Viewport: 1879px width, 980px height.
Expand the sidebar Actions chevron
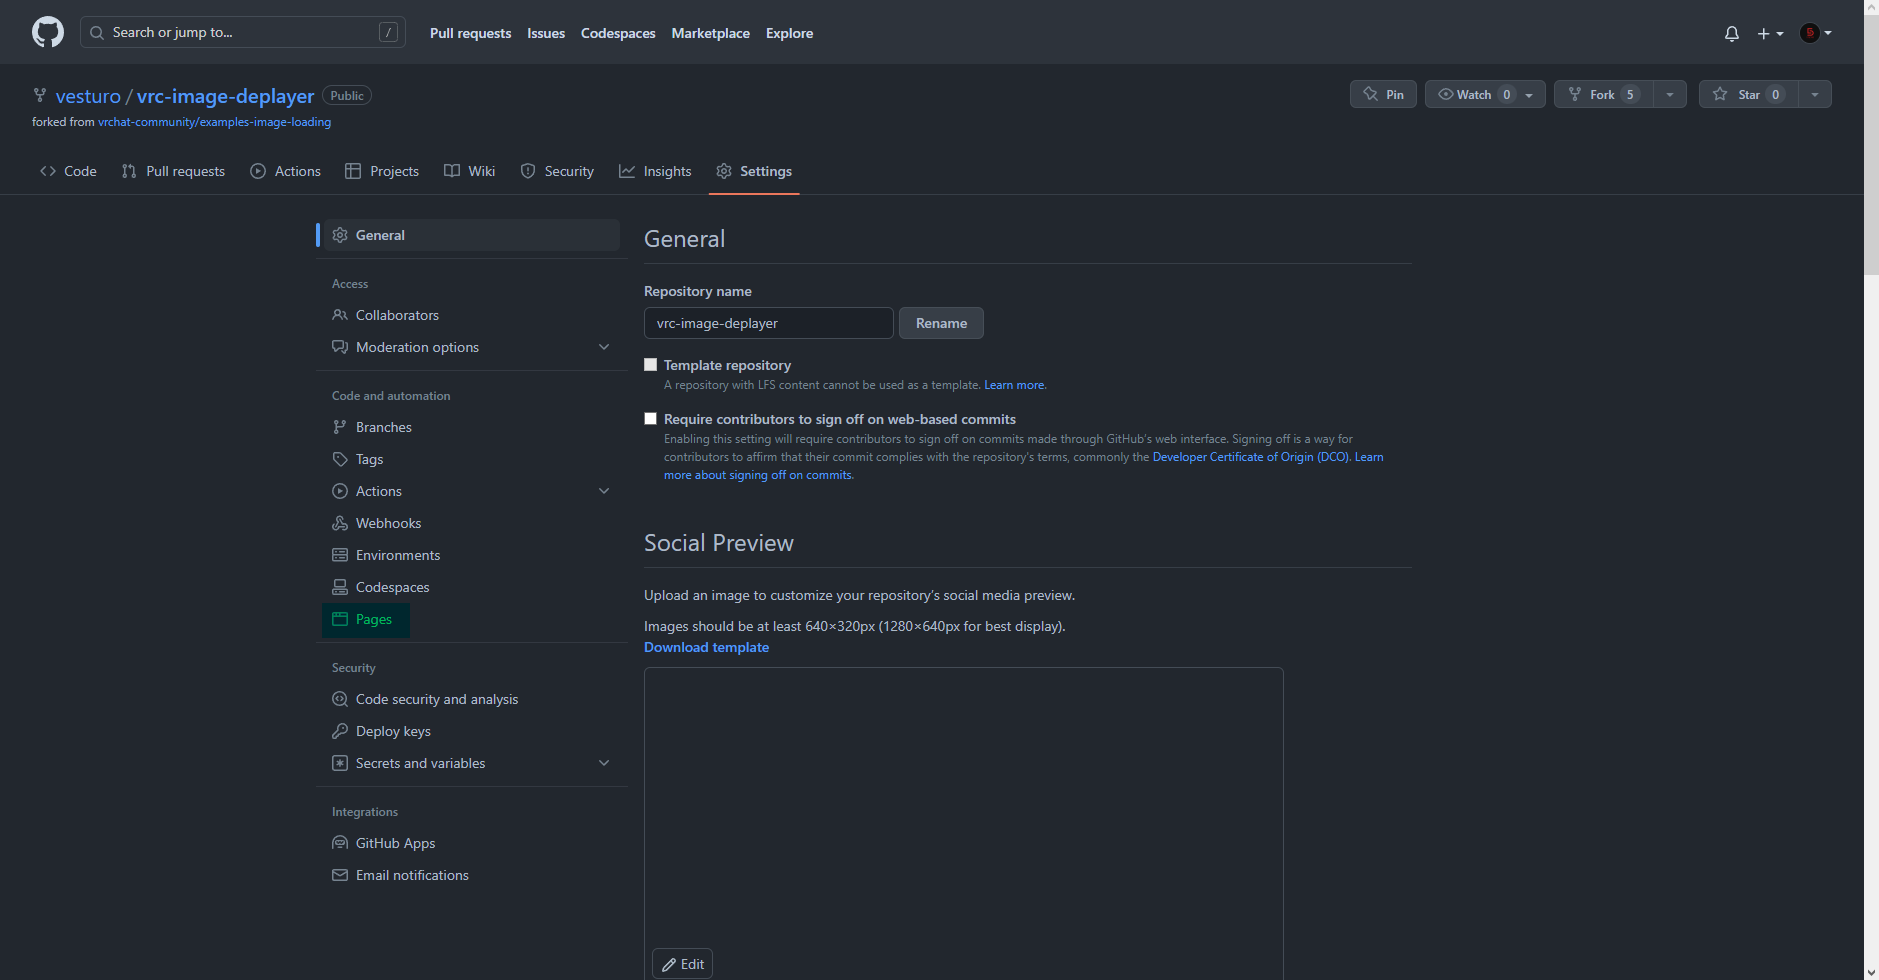click(604, 491)
